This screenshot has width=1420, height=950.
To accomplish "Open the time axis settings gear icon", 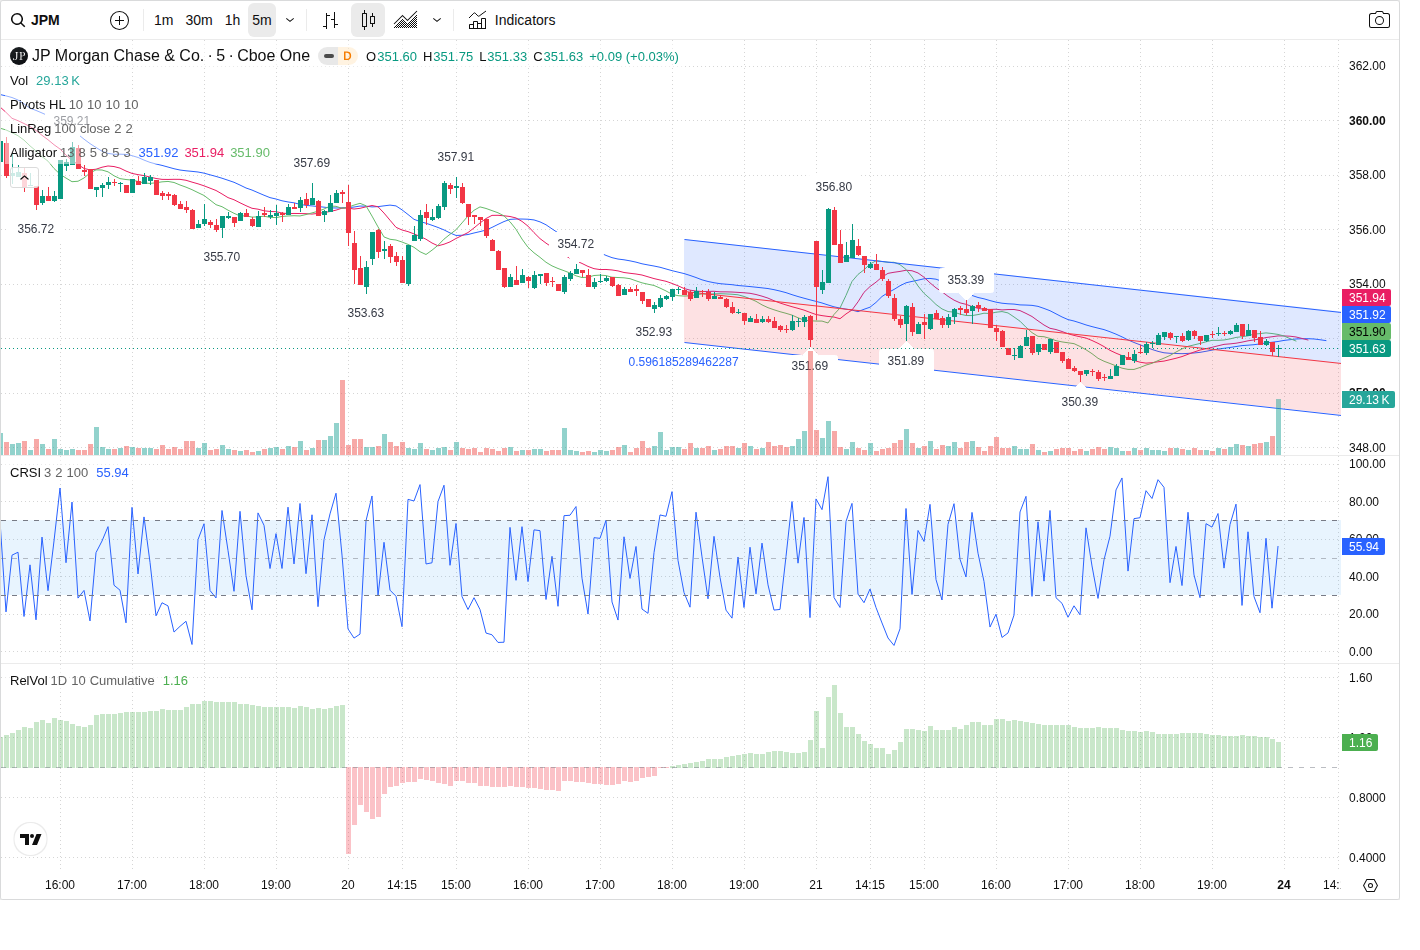I will tap(1371, 885).
